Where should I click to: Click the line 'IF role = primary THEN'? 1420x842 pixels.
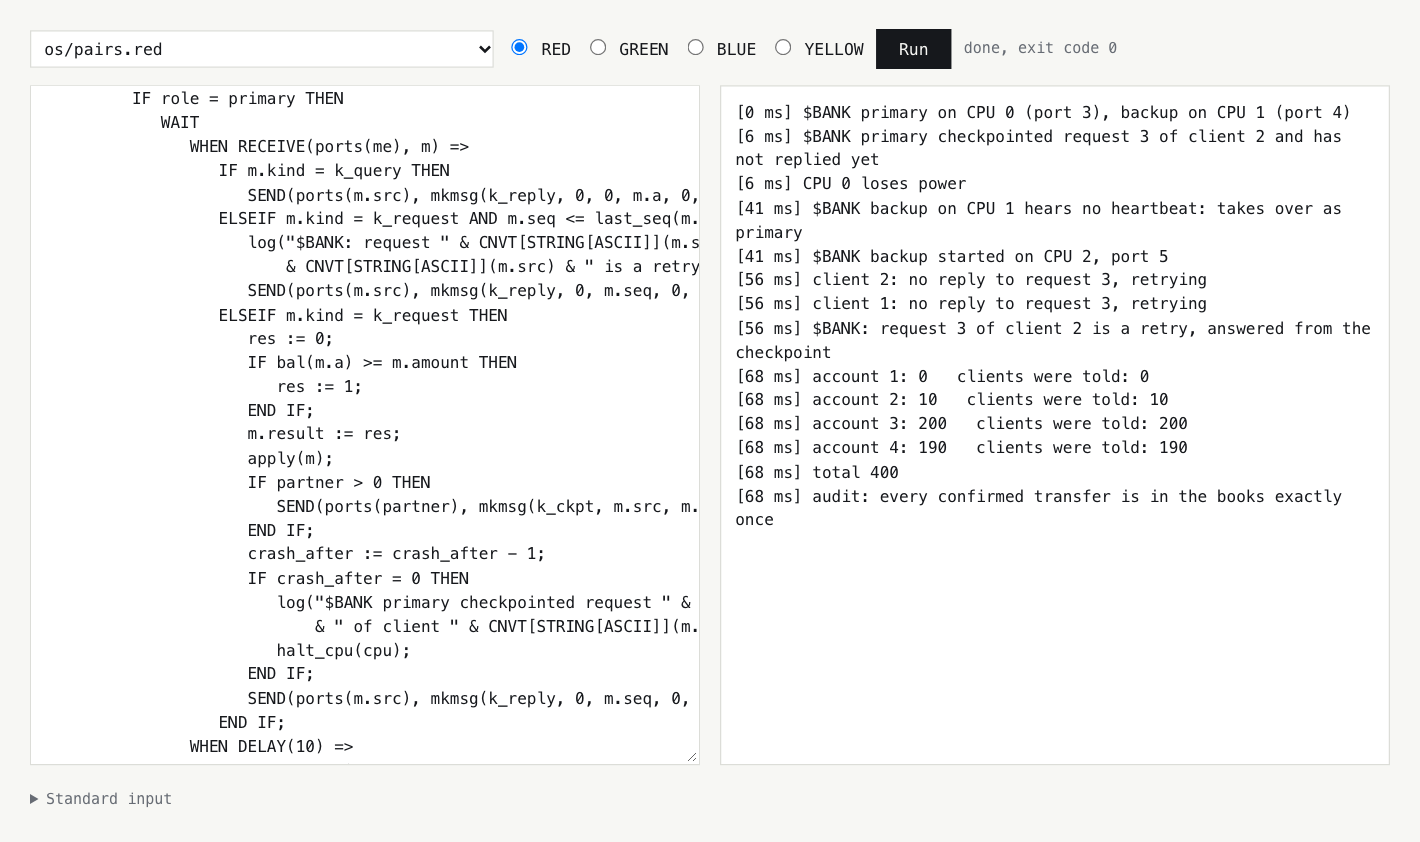coord(238,98)
